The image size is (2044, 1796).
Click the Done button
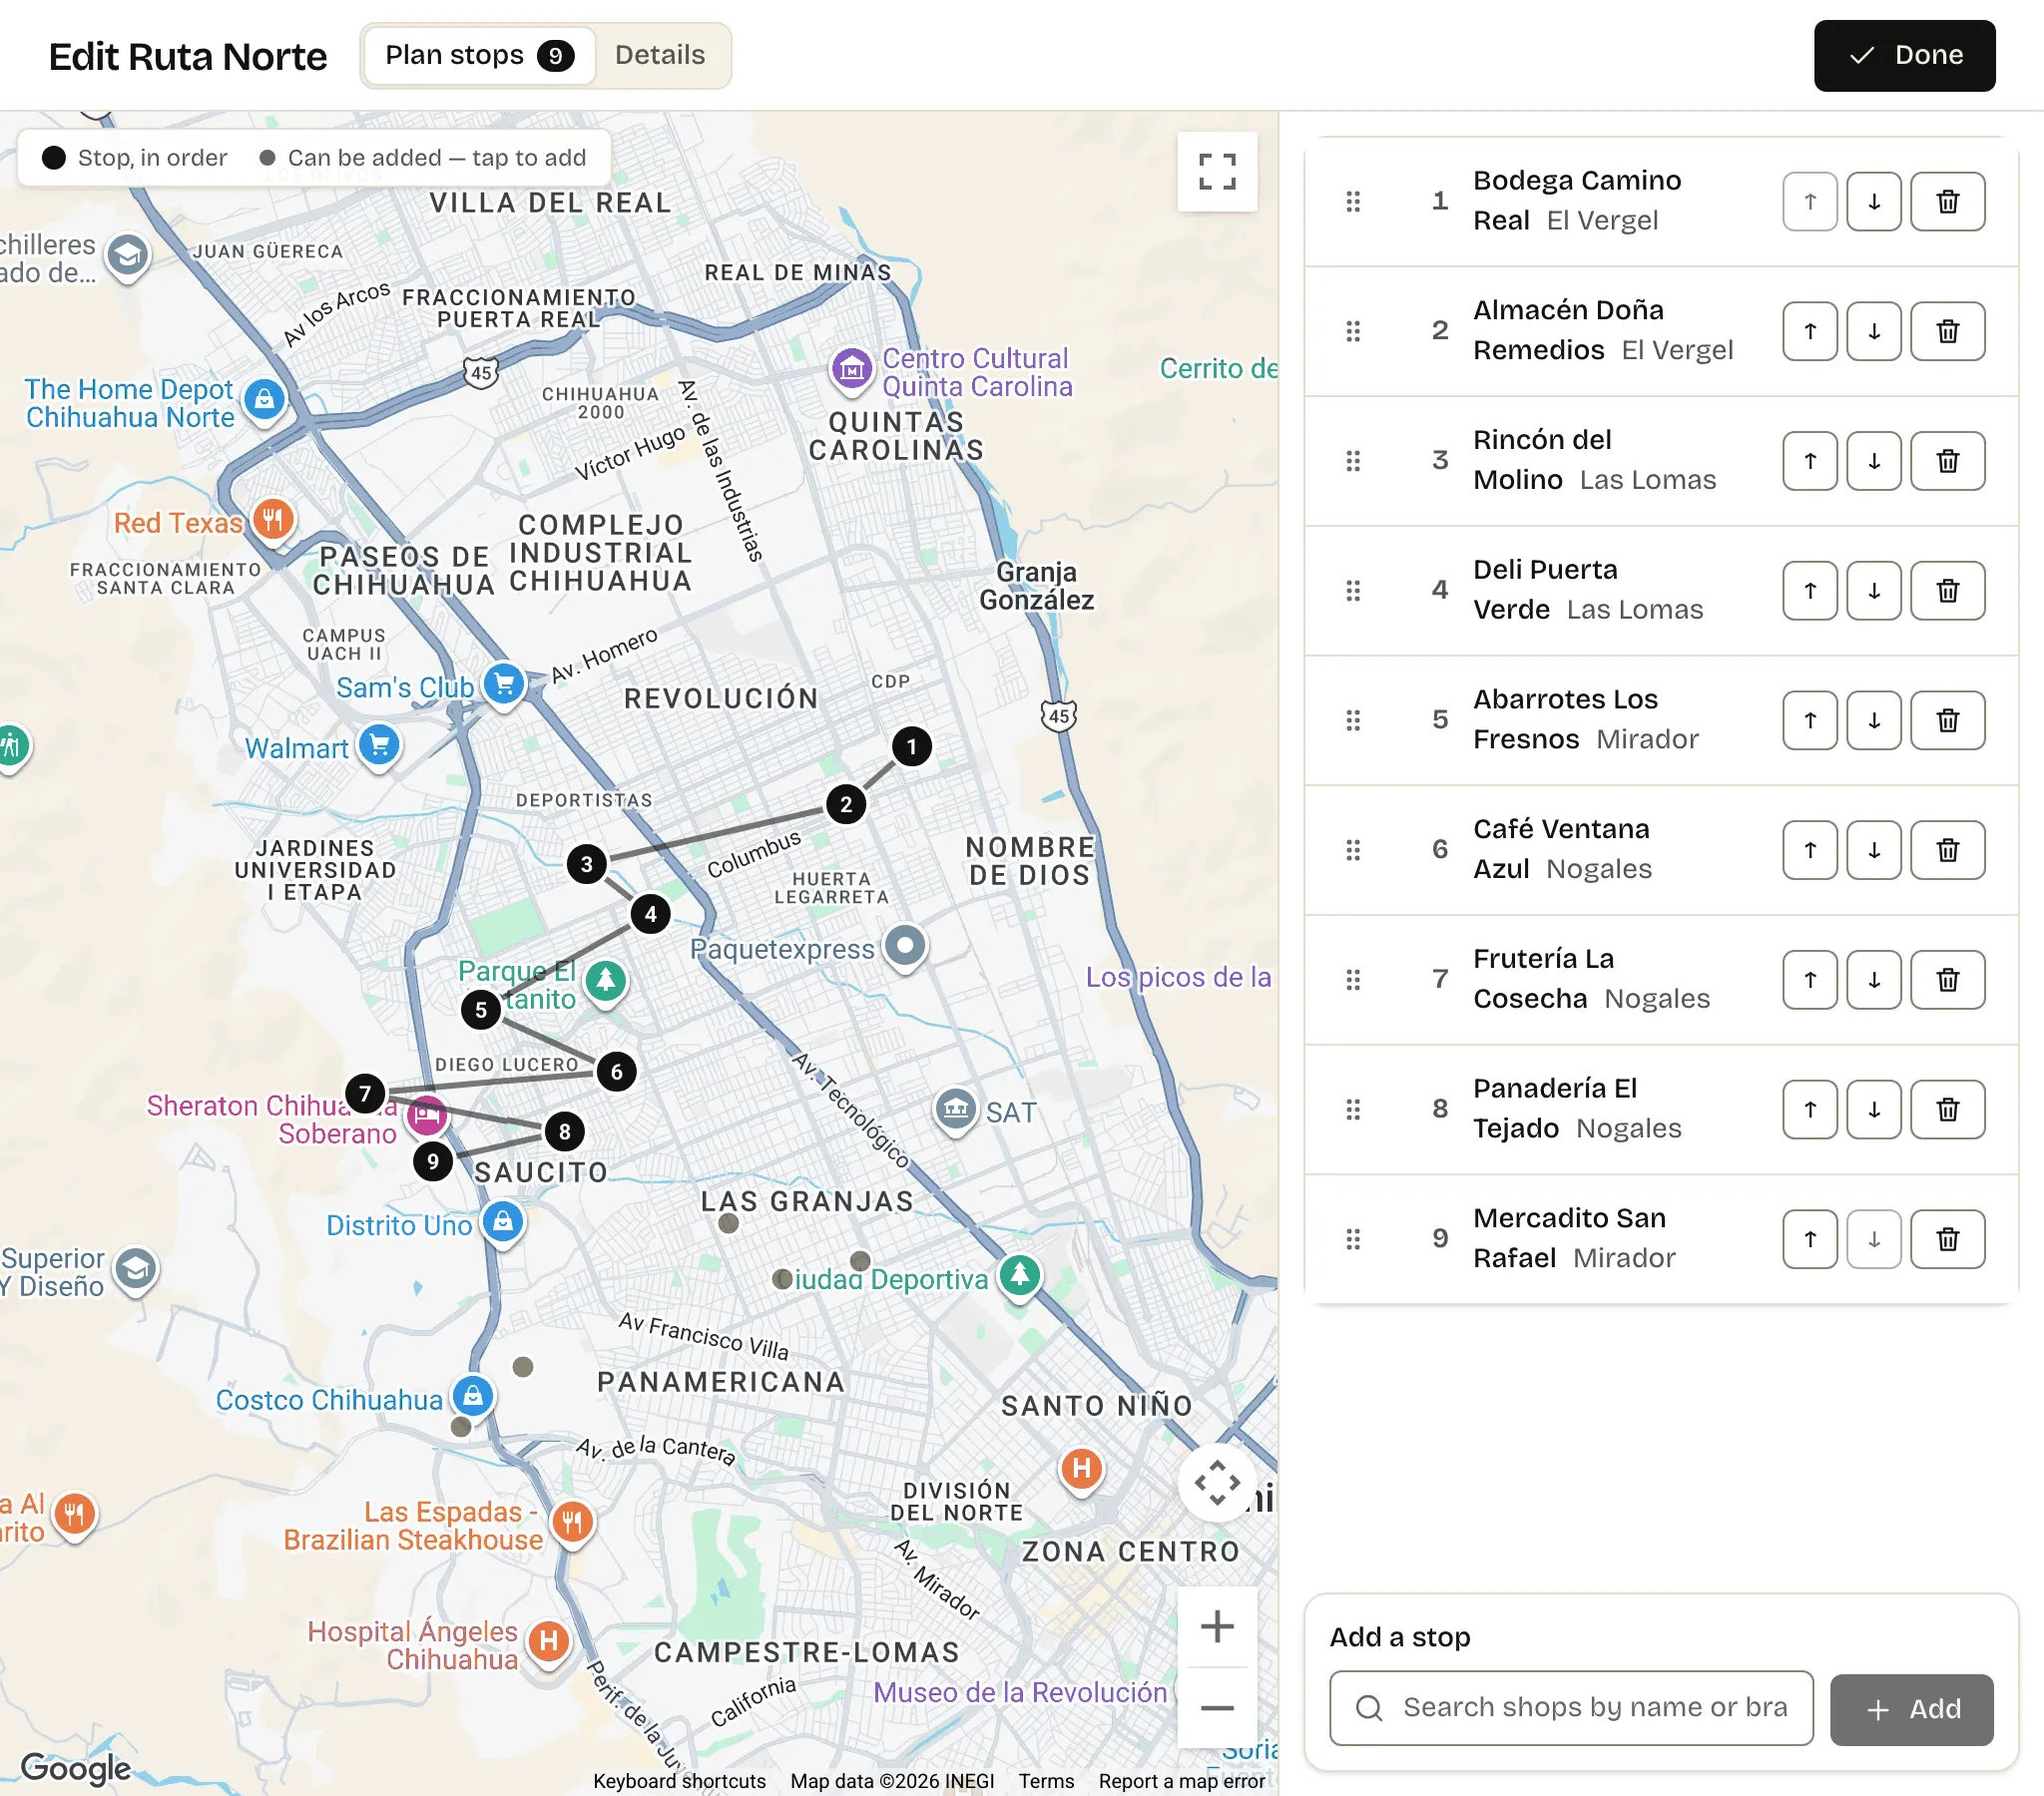tap(1904, 55)
